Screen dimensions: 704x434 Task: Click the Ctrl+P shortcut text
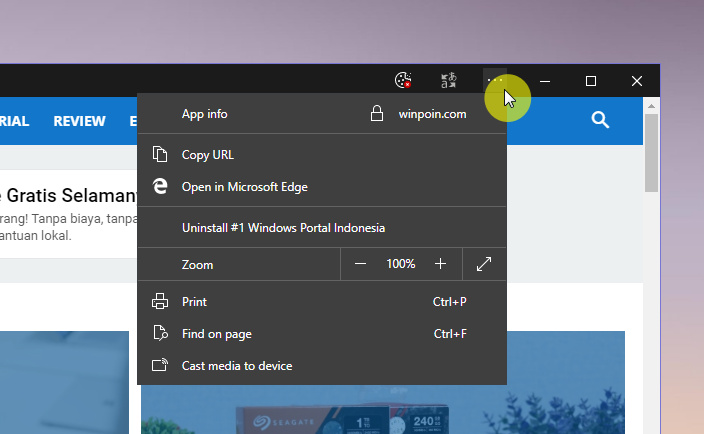(449, 302)
